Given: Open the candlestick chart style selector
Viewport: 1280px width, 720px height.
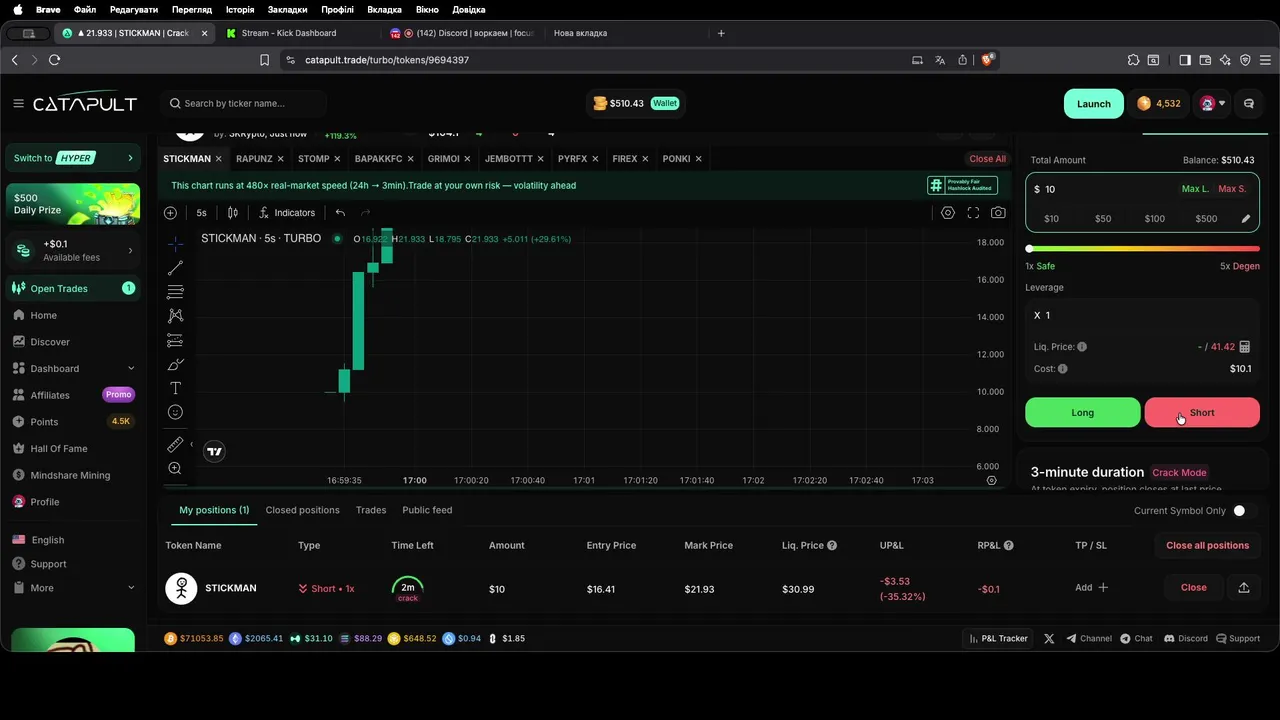Looking at the screenshot, I should (x=232, y=213).
